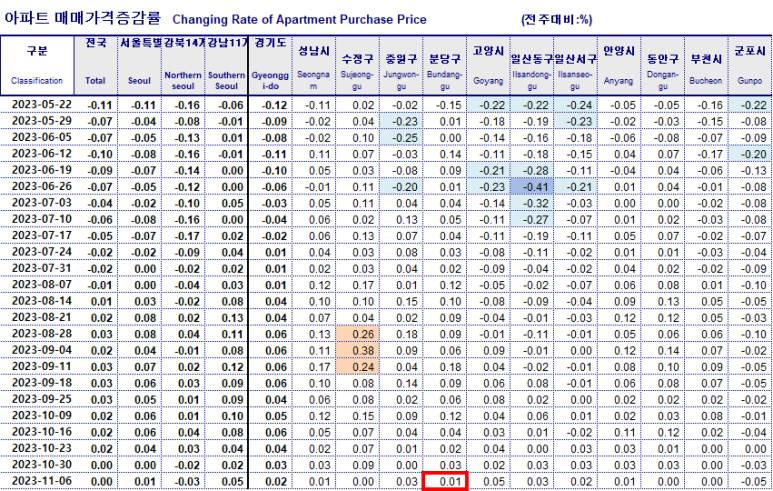Select the -0.12 Gyeonggi-do cell for 2023-05-22
The image size is (773, 491).
270,105
